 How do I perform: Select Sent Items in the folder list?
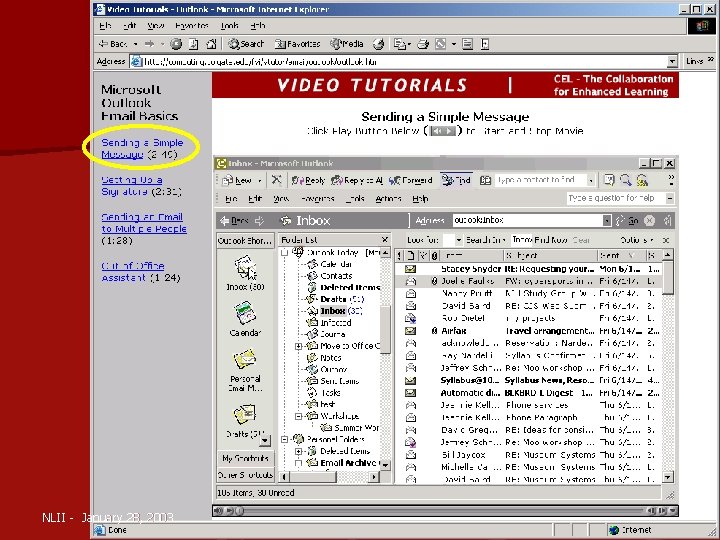(x=333, y=381)
